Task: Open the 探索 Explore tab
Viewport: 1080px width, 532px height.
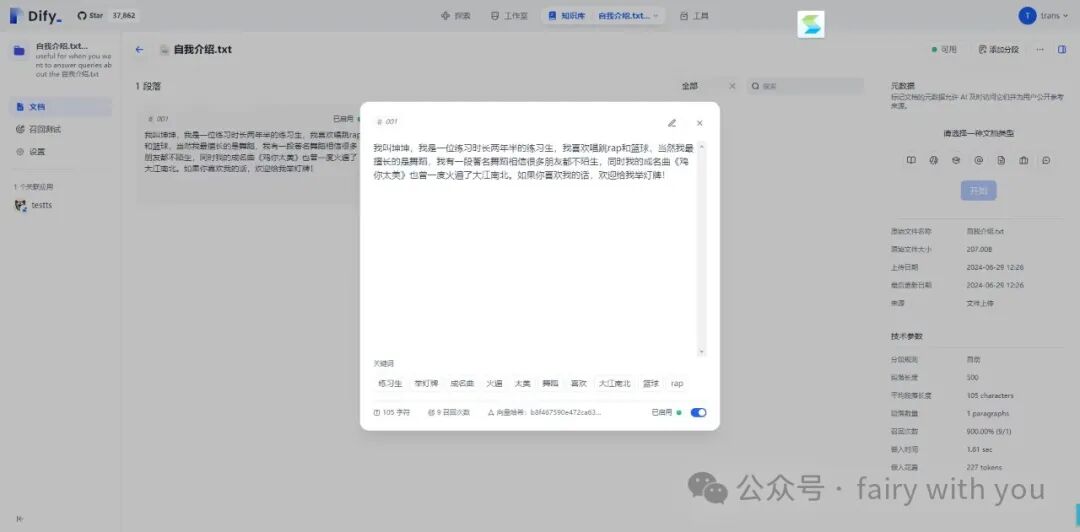Action: point(456,15)
